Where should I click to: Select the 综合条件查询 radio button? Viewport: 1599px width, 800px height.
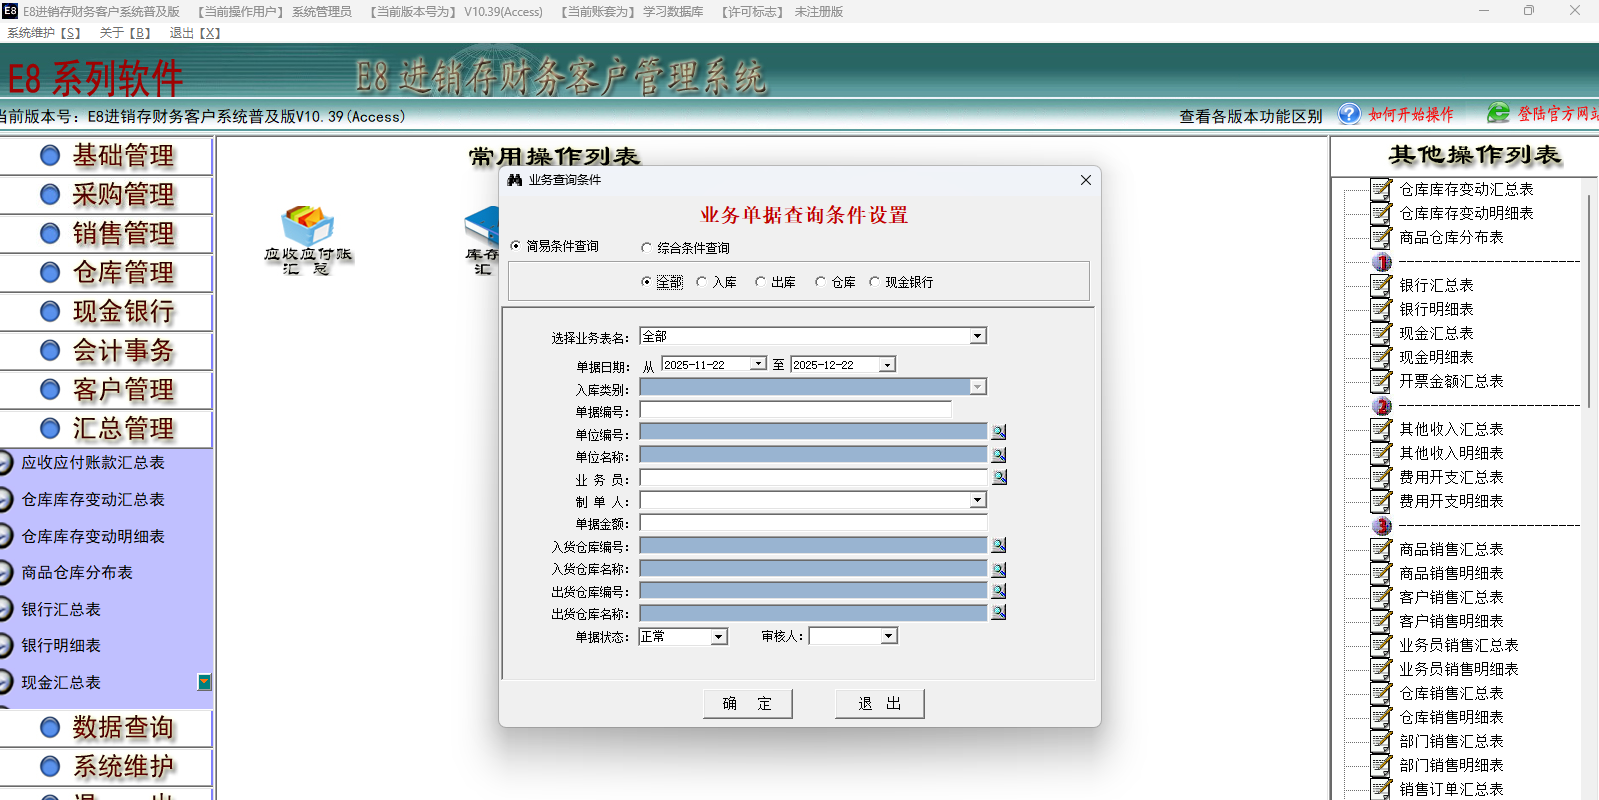pos(646,248)
